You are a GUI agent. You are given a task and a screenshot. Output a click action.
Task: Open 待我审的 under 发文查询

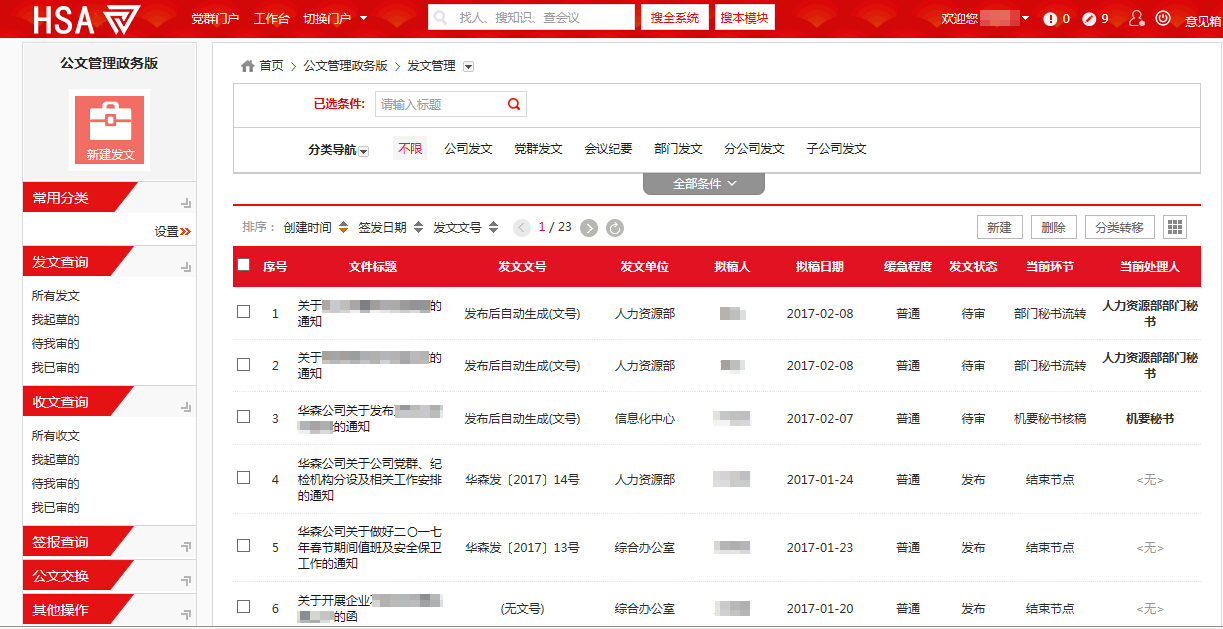[x=55, y=344]
